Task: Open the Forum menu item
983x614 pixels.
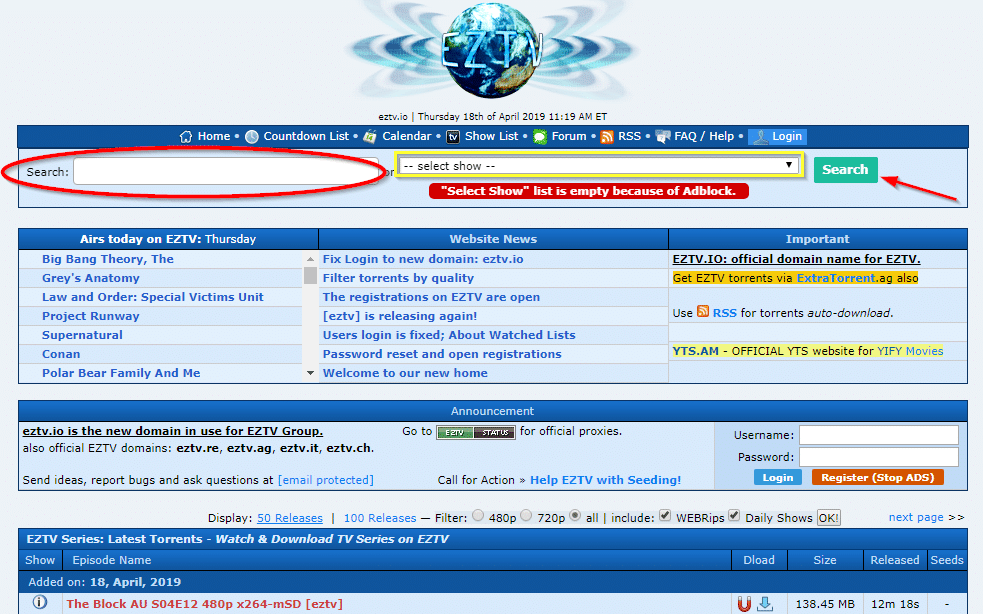Action: pyautogui.click(x=569, y=136)
